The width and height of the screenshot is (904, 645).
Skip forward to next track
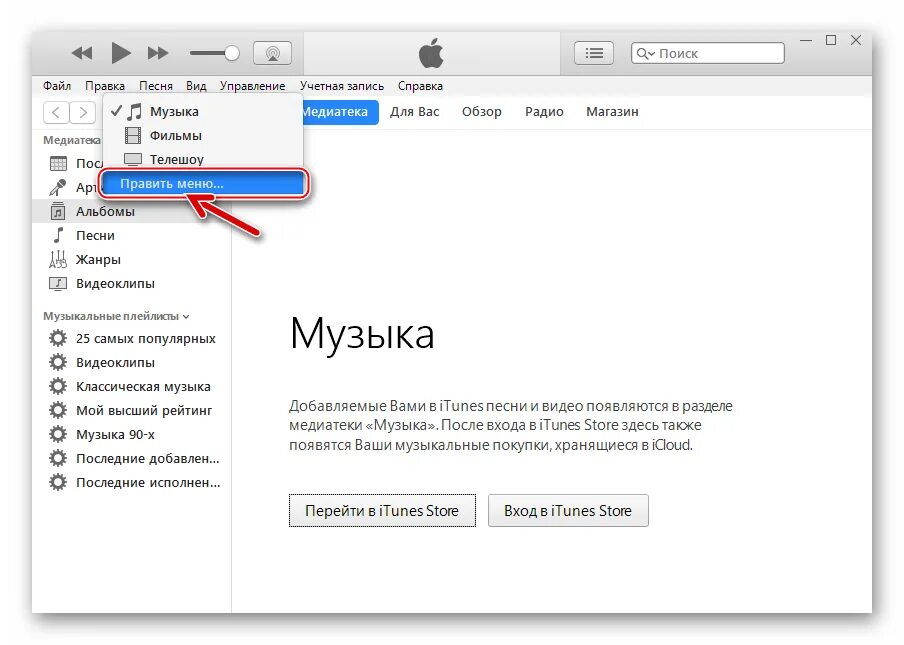pos(157,54)
